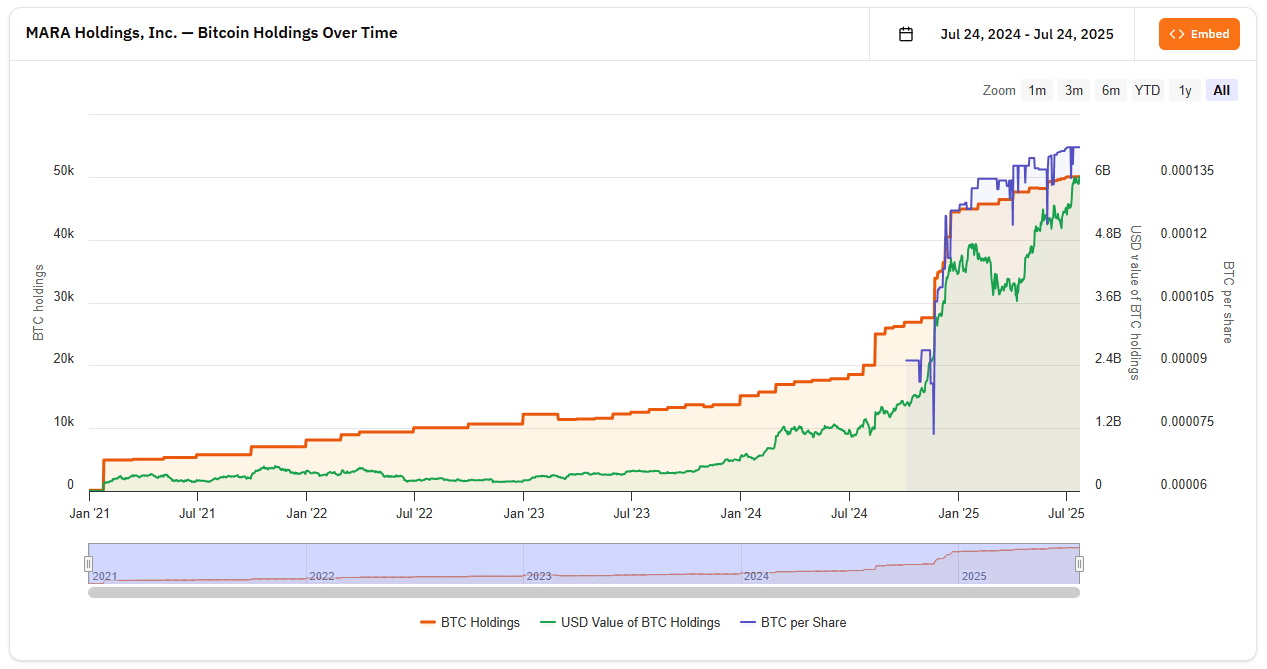This screenshot has width=1267, height=669.
Task: Click the Jan '21 x-axis label
Action: click(x=90, y=513)
